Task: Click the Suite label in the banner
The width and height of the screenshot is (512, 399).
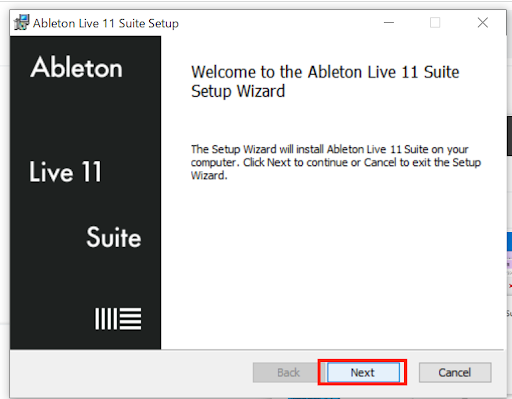Action: pos(114,237)
